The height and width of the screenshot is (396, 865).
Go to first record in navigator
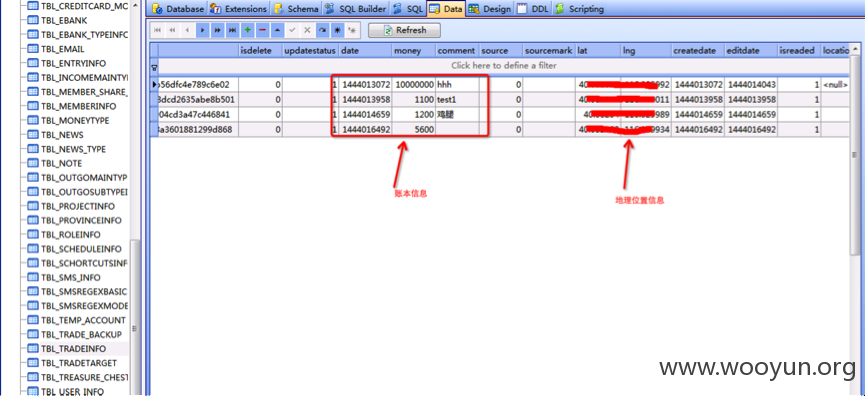[x=158, y=30]
